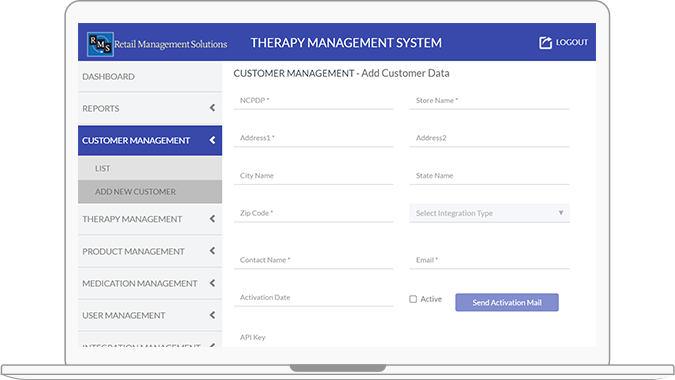675x380 pixels.
Task: Open the Dashboard menu item
Action: click(150, 77)
